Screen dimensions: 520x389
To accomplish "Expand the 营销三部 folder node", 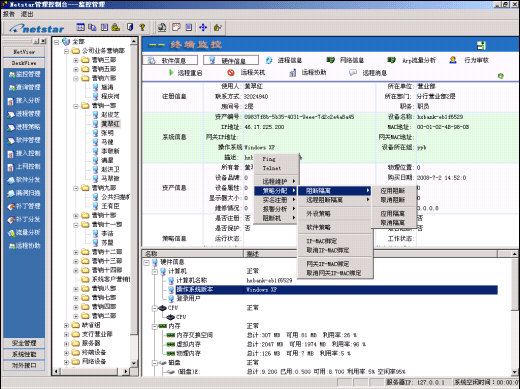I will 76,60.
